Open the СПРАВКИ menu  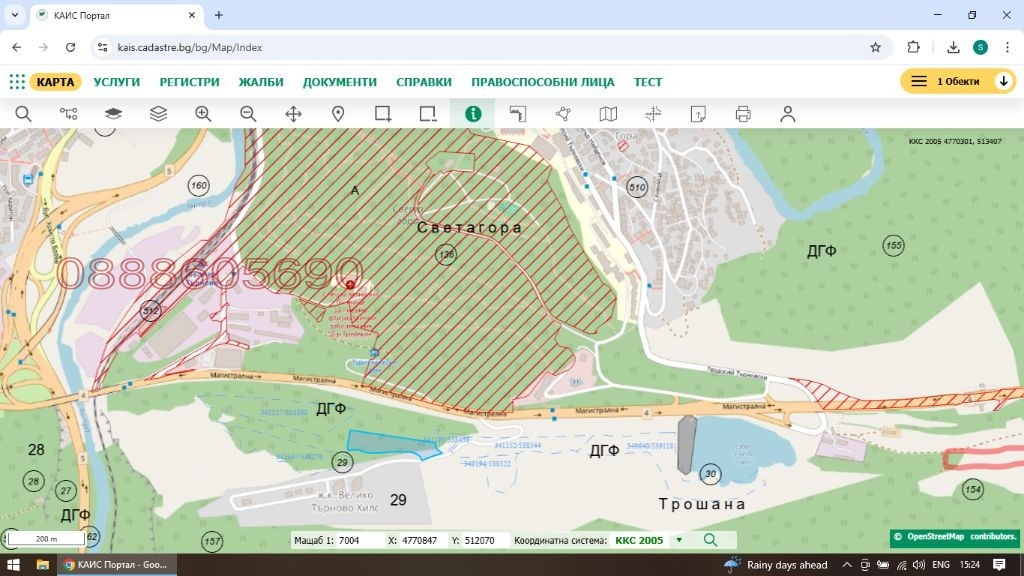point(423,82)
